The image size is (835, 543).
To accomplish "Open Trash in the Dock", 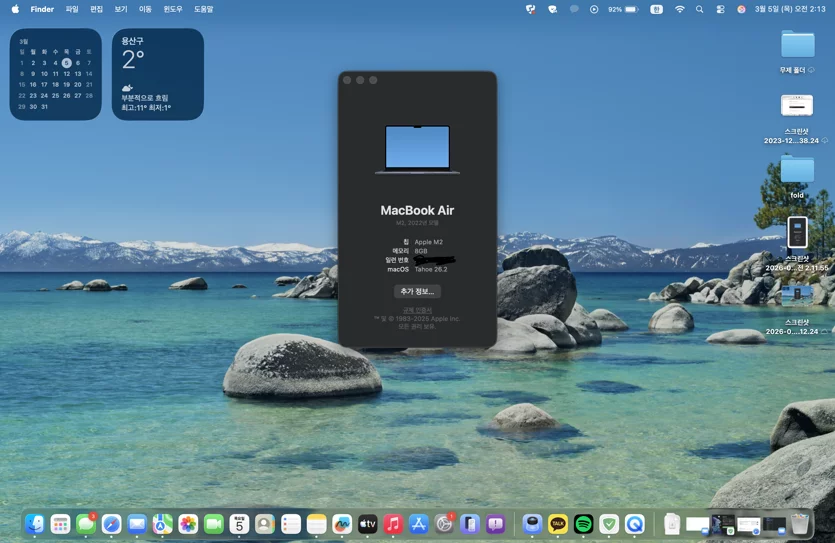I will tap(799, 525).
